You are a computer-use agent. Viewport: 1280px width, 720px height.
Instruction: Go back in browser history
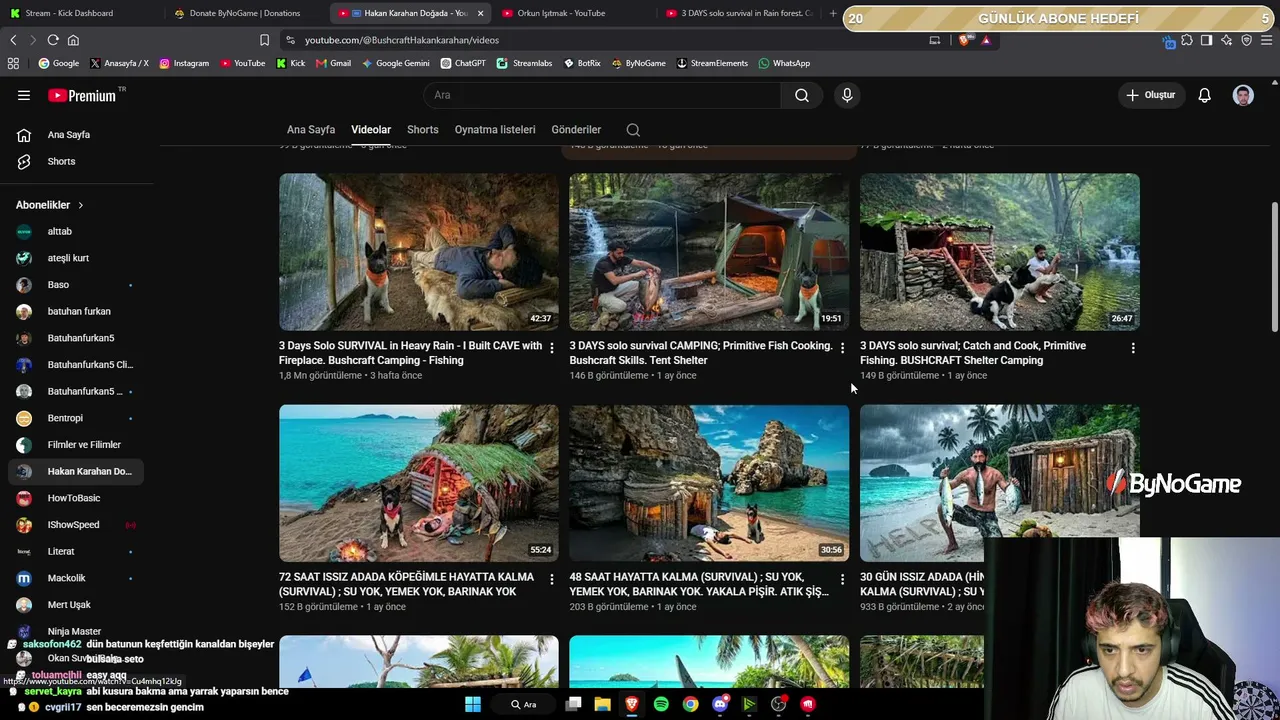tap(13, 40)
